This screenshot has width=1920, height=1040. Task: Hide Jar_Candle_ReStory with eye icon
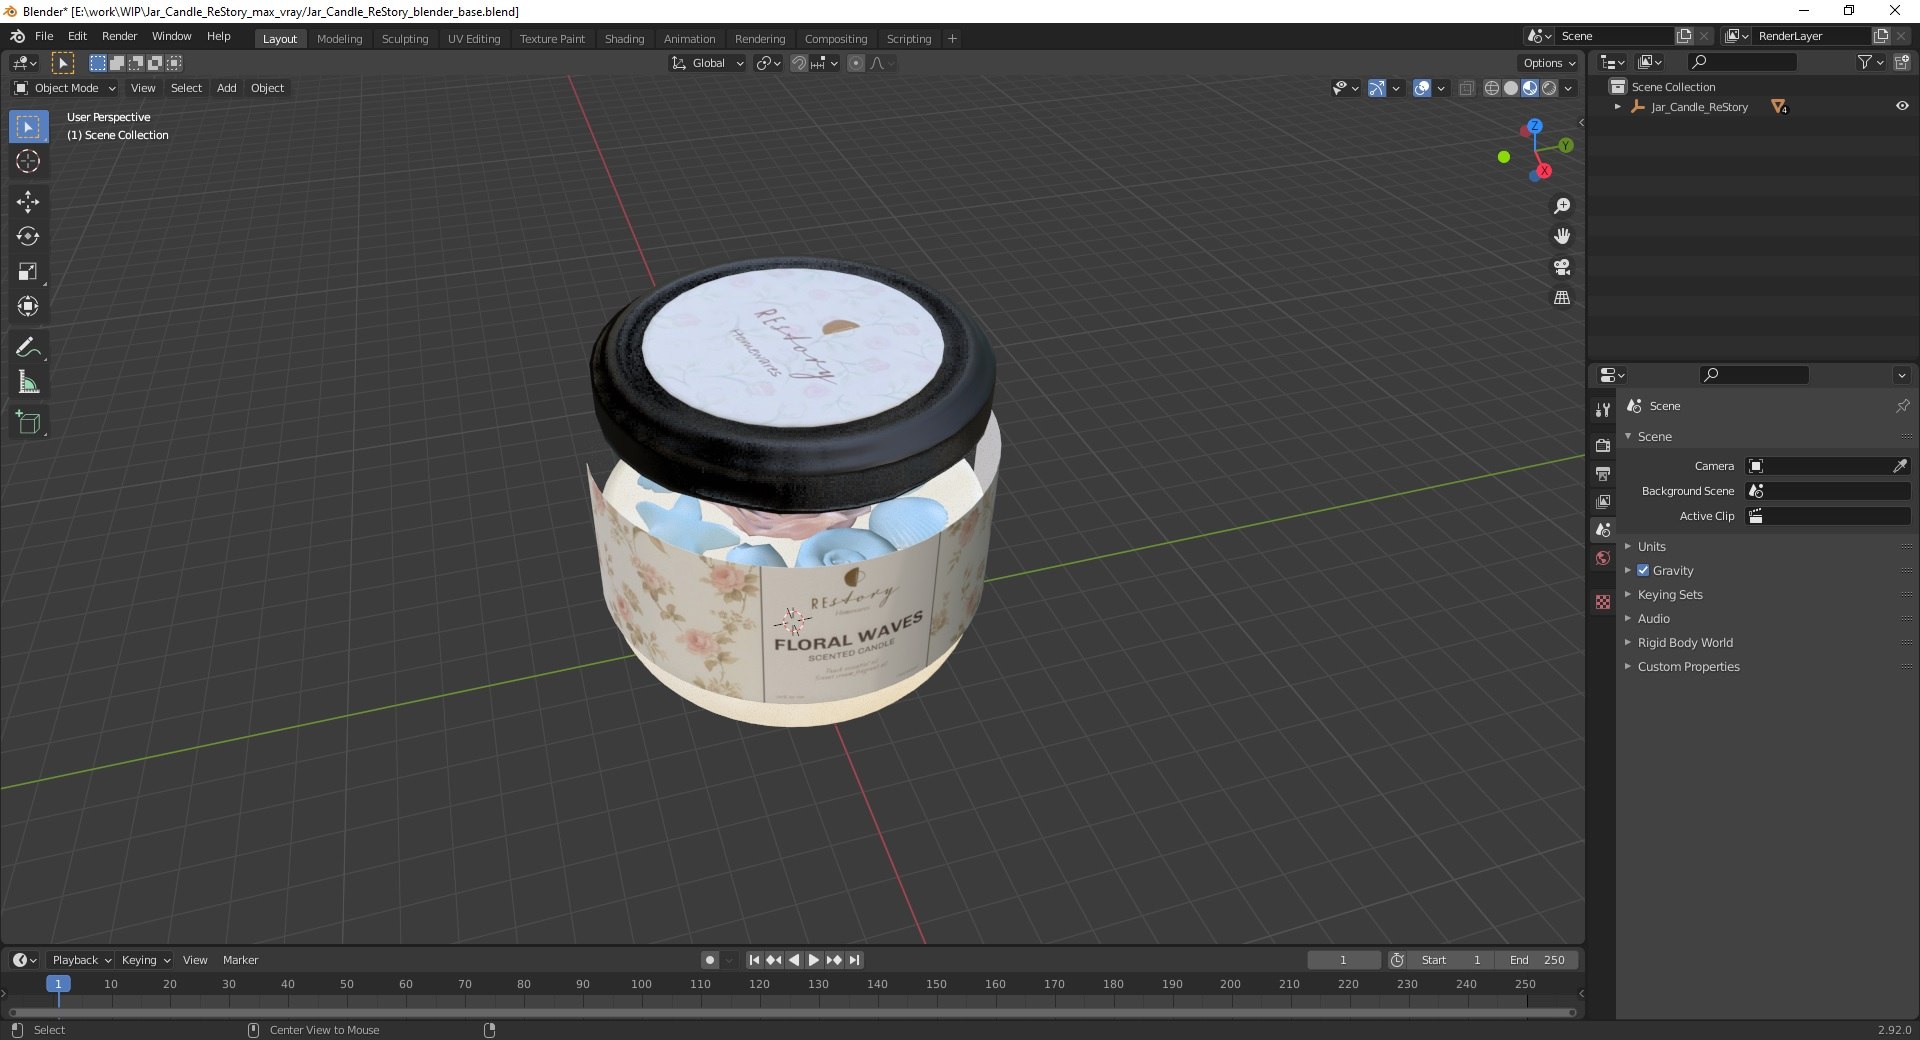(x=1902, y=106)
